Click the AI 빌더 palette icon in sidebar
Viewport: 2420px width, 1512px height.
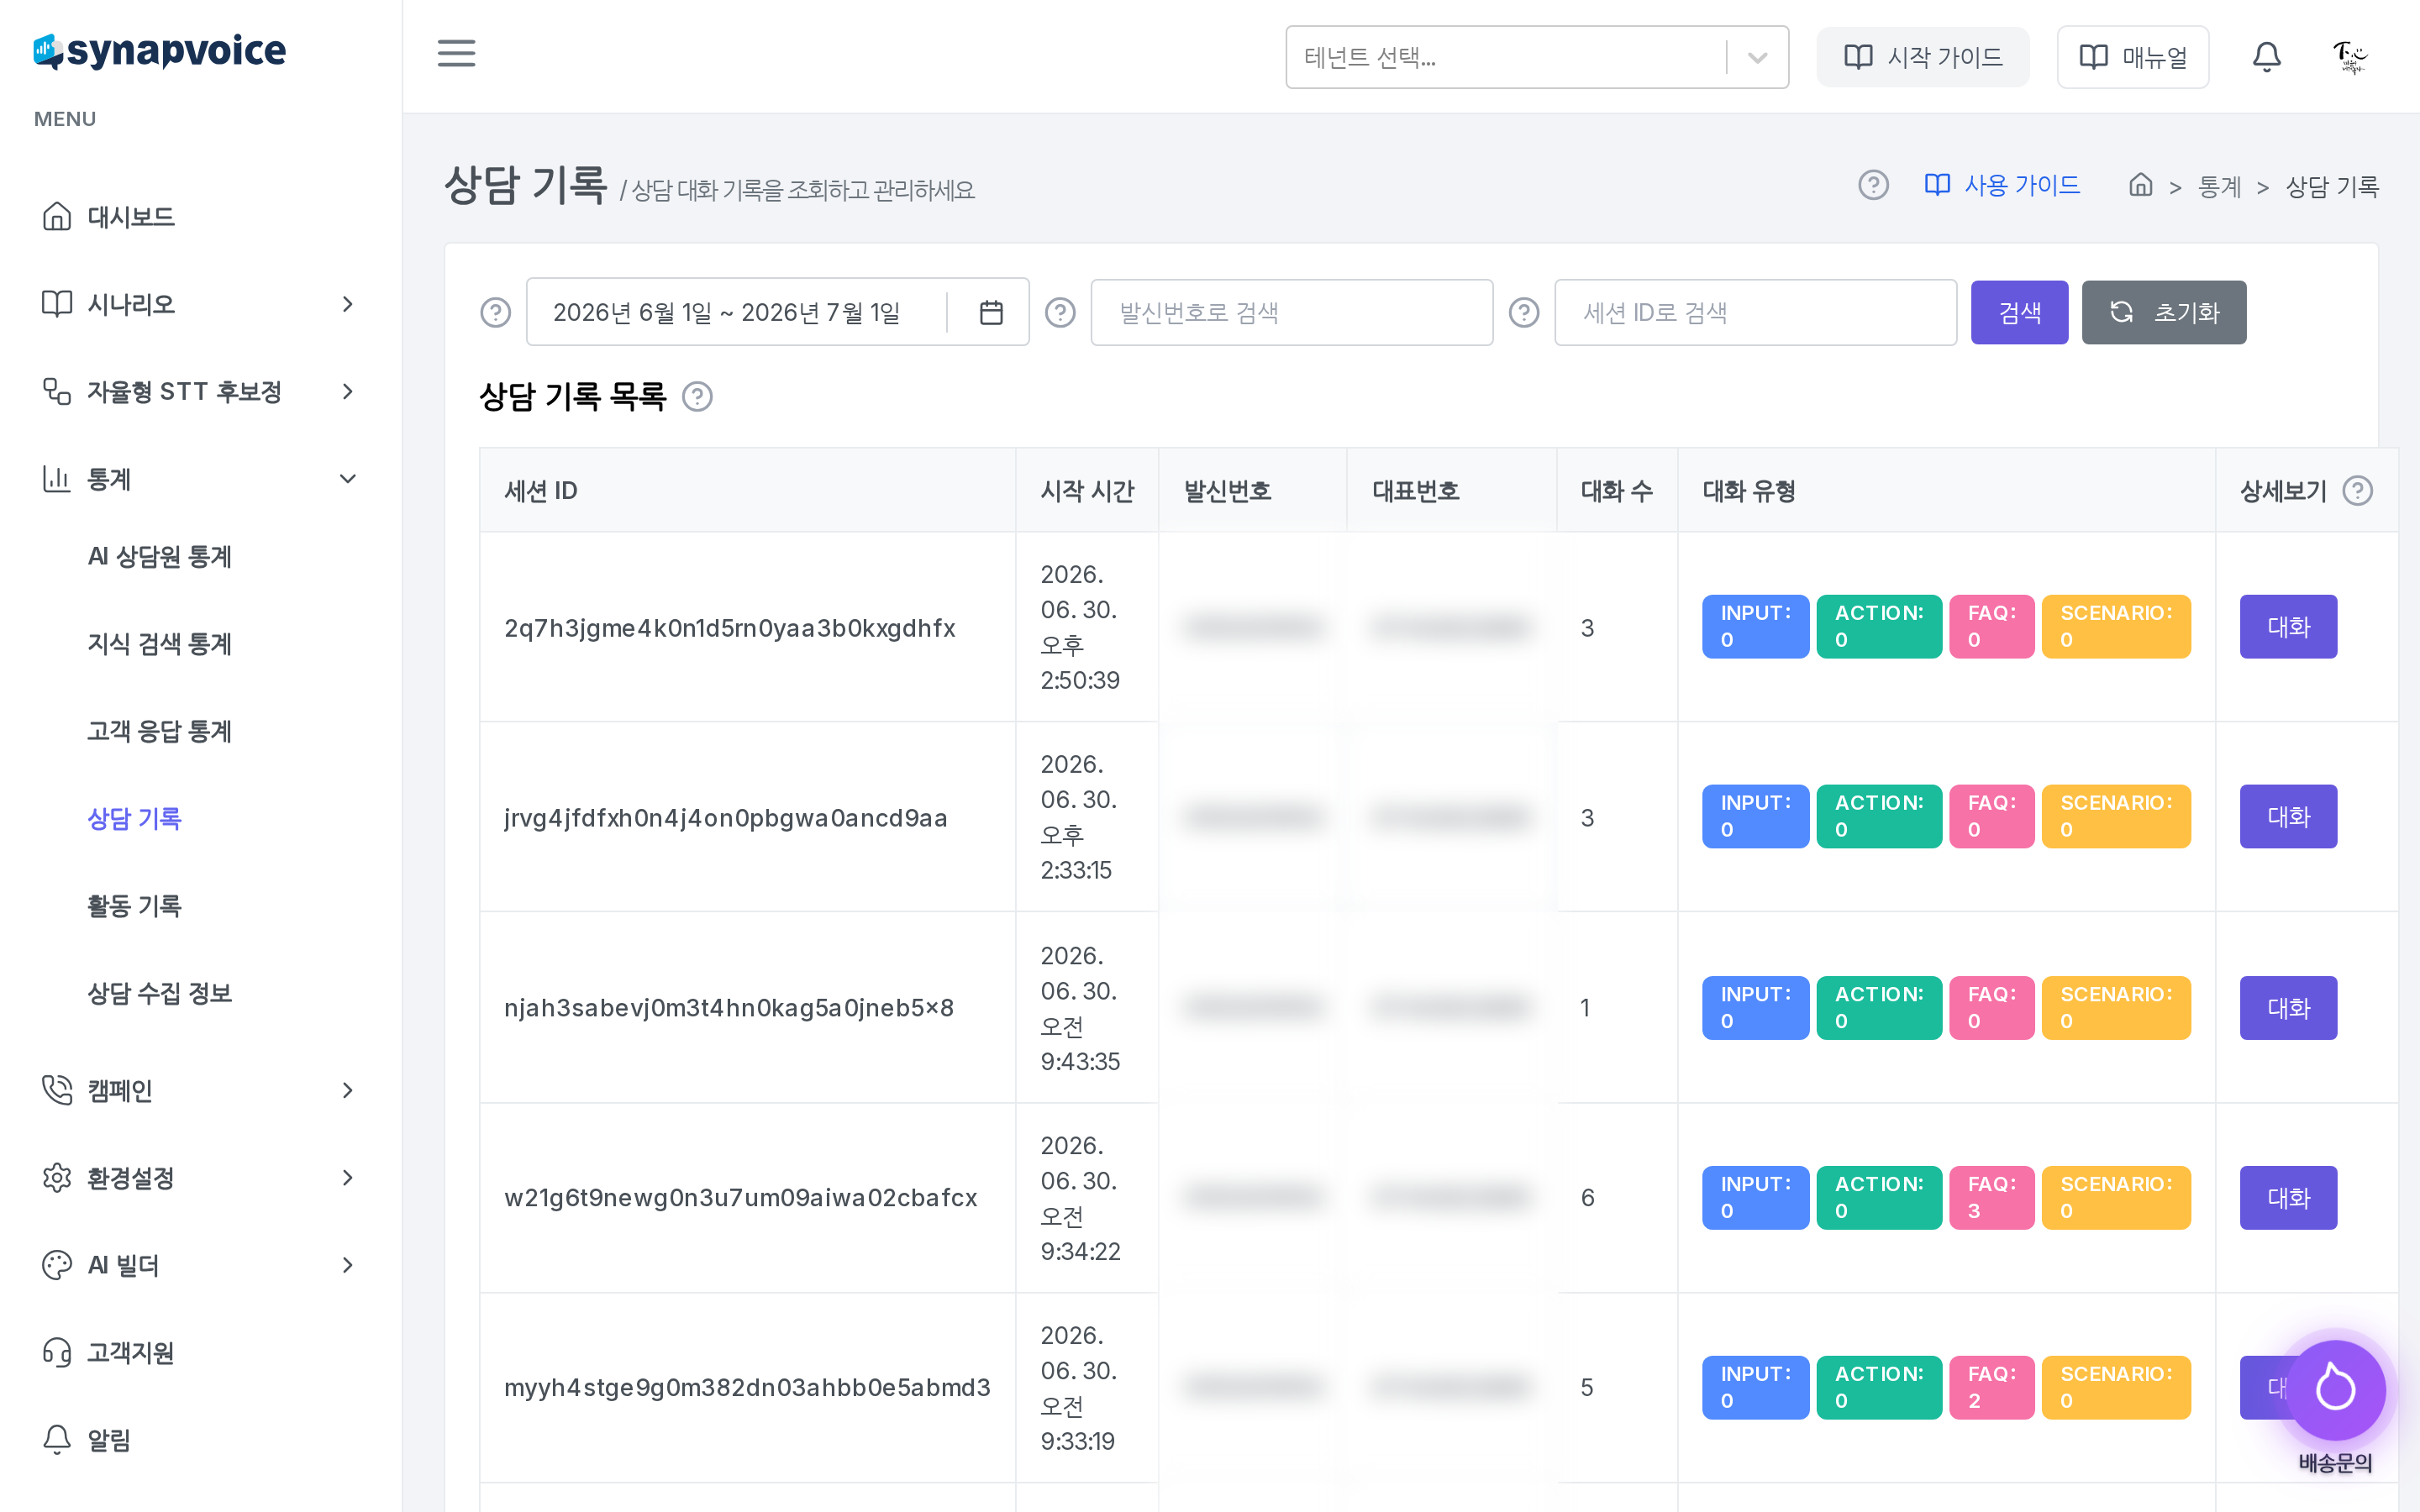coord(57,1265)
